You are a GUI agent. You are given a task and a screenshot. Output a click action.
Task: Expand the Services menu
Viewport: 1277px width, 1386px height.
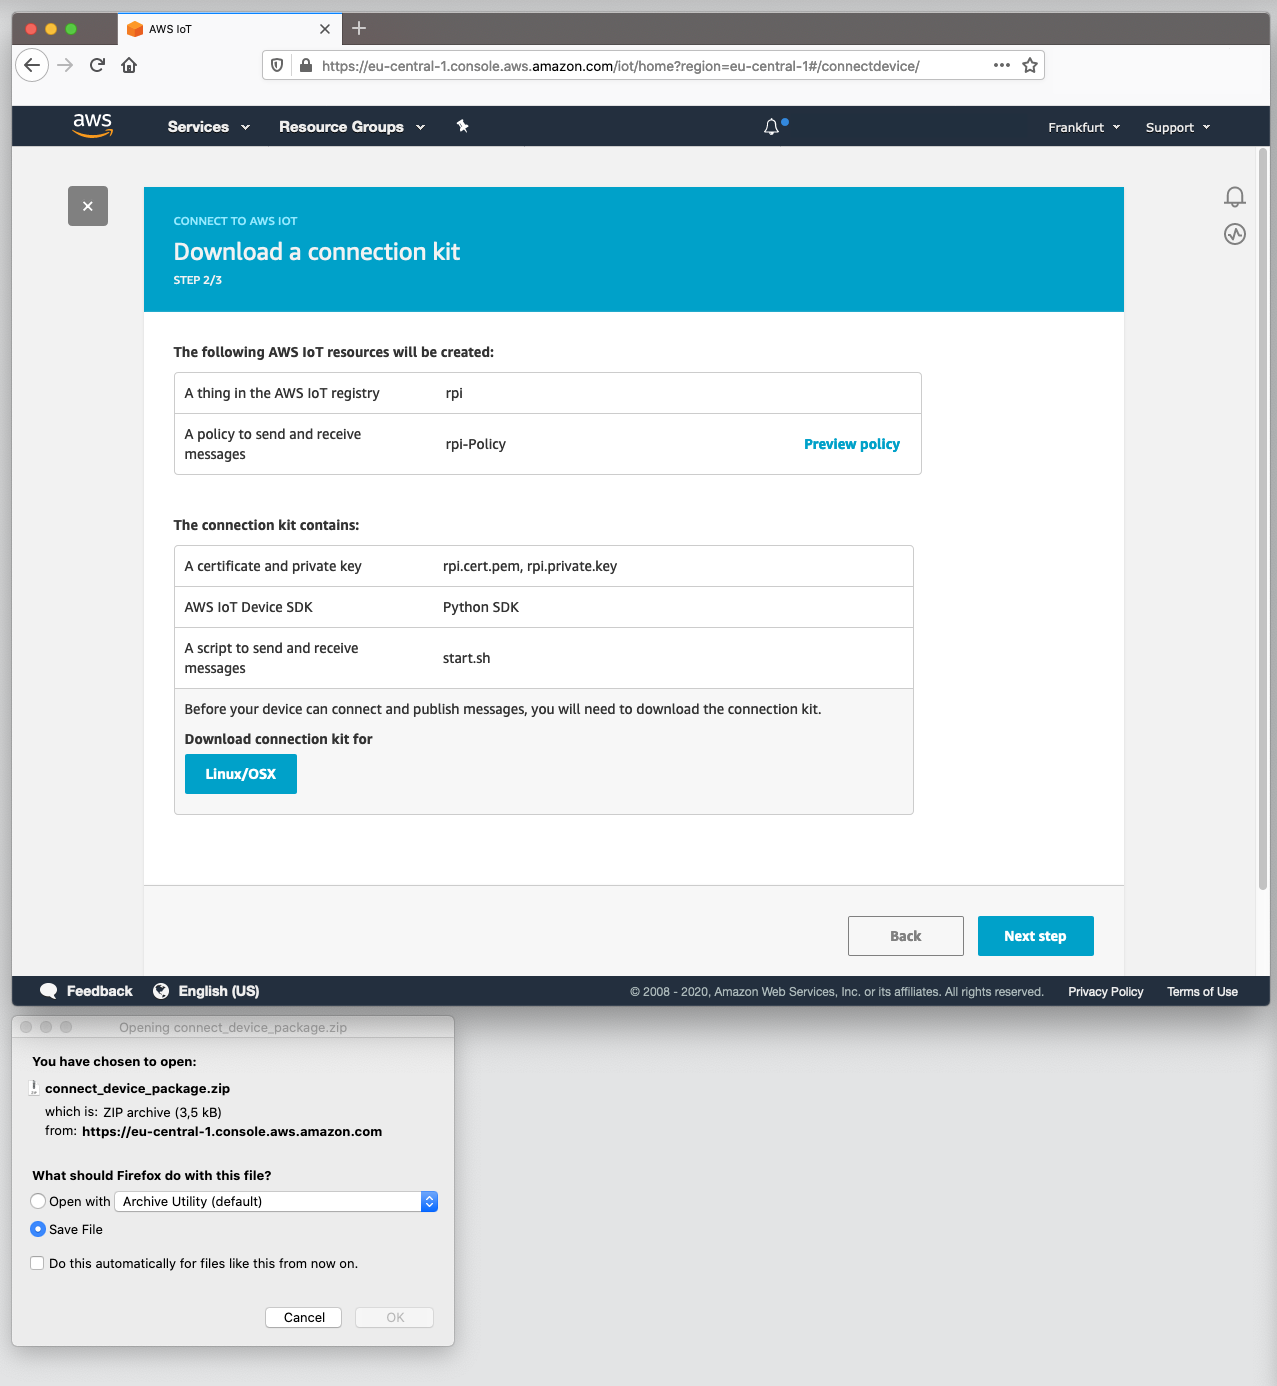coord(209,127)
